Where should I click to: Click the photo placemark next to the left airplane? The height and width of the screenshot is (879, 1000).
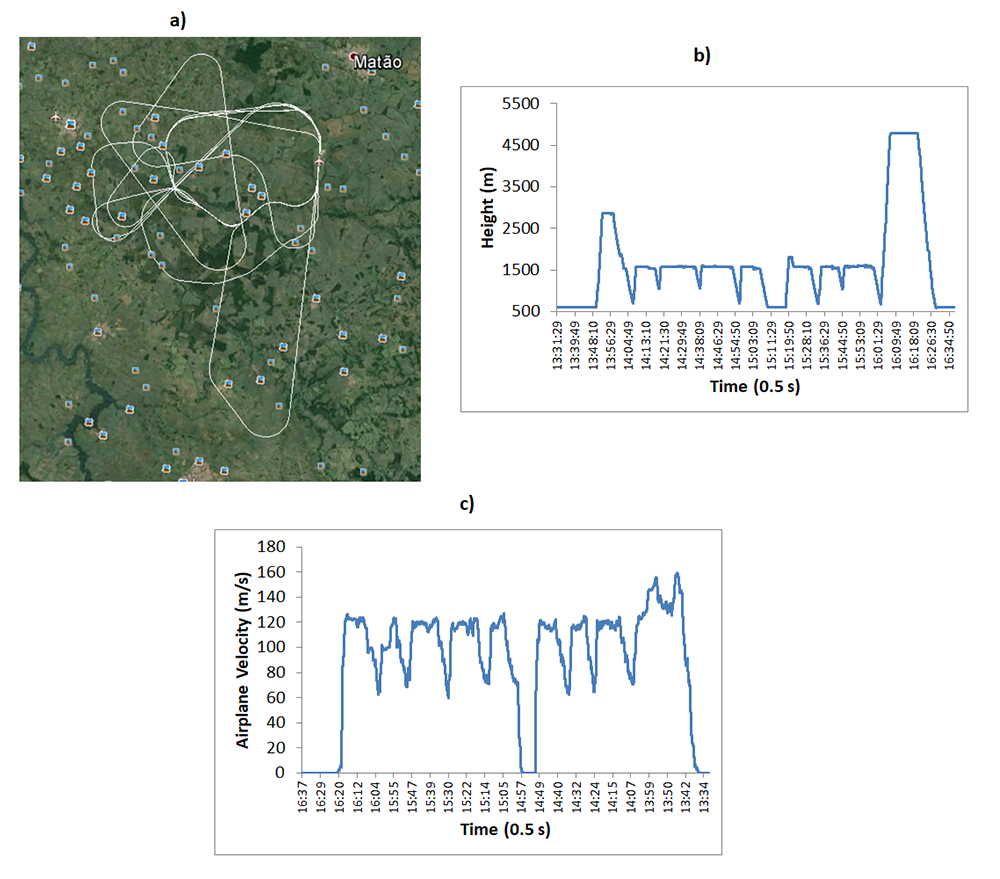[70, 124]
